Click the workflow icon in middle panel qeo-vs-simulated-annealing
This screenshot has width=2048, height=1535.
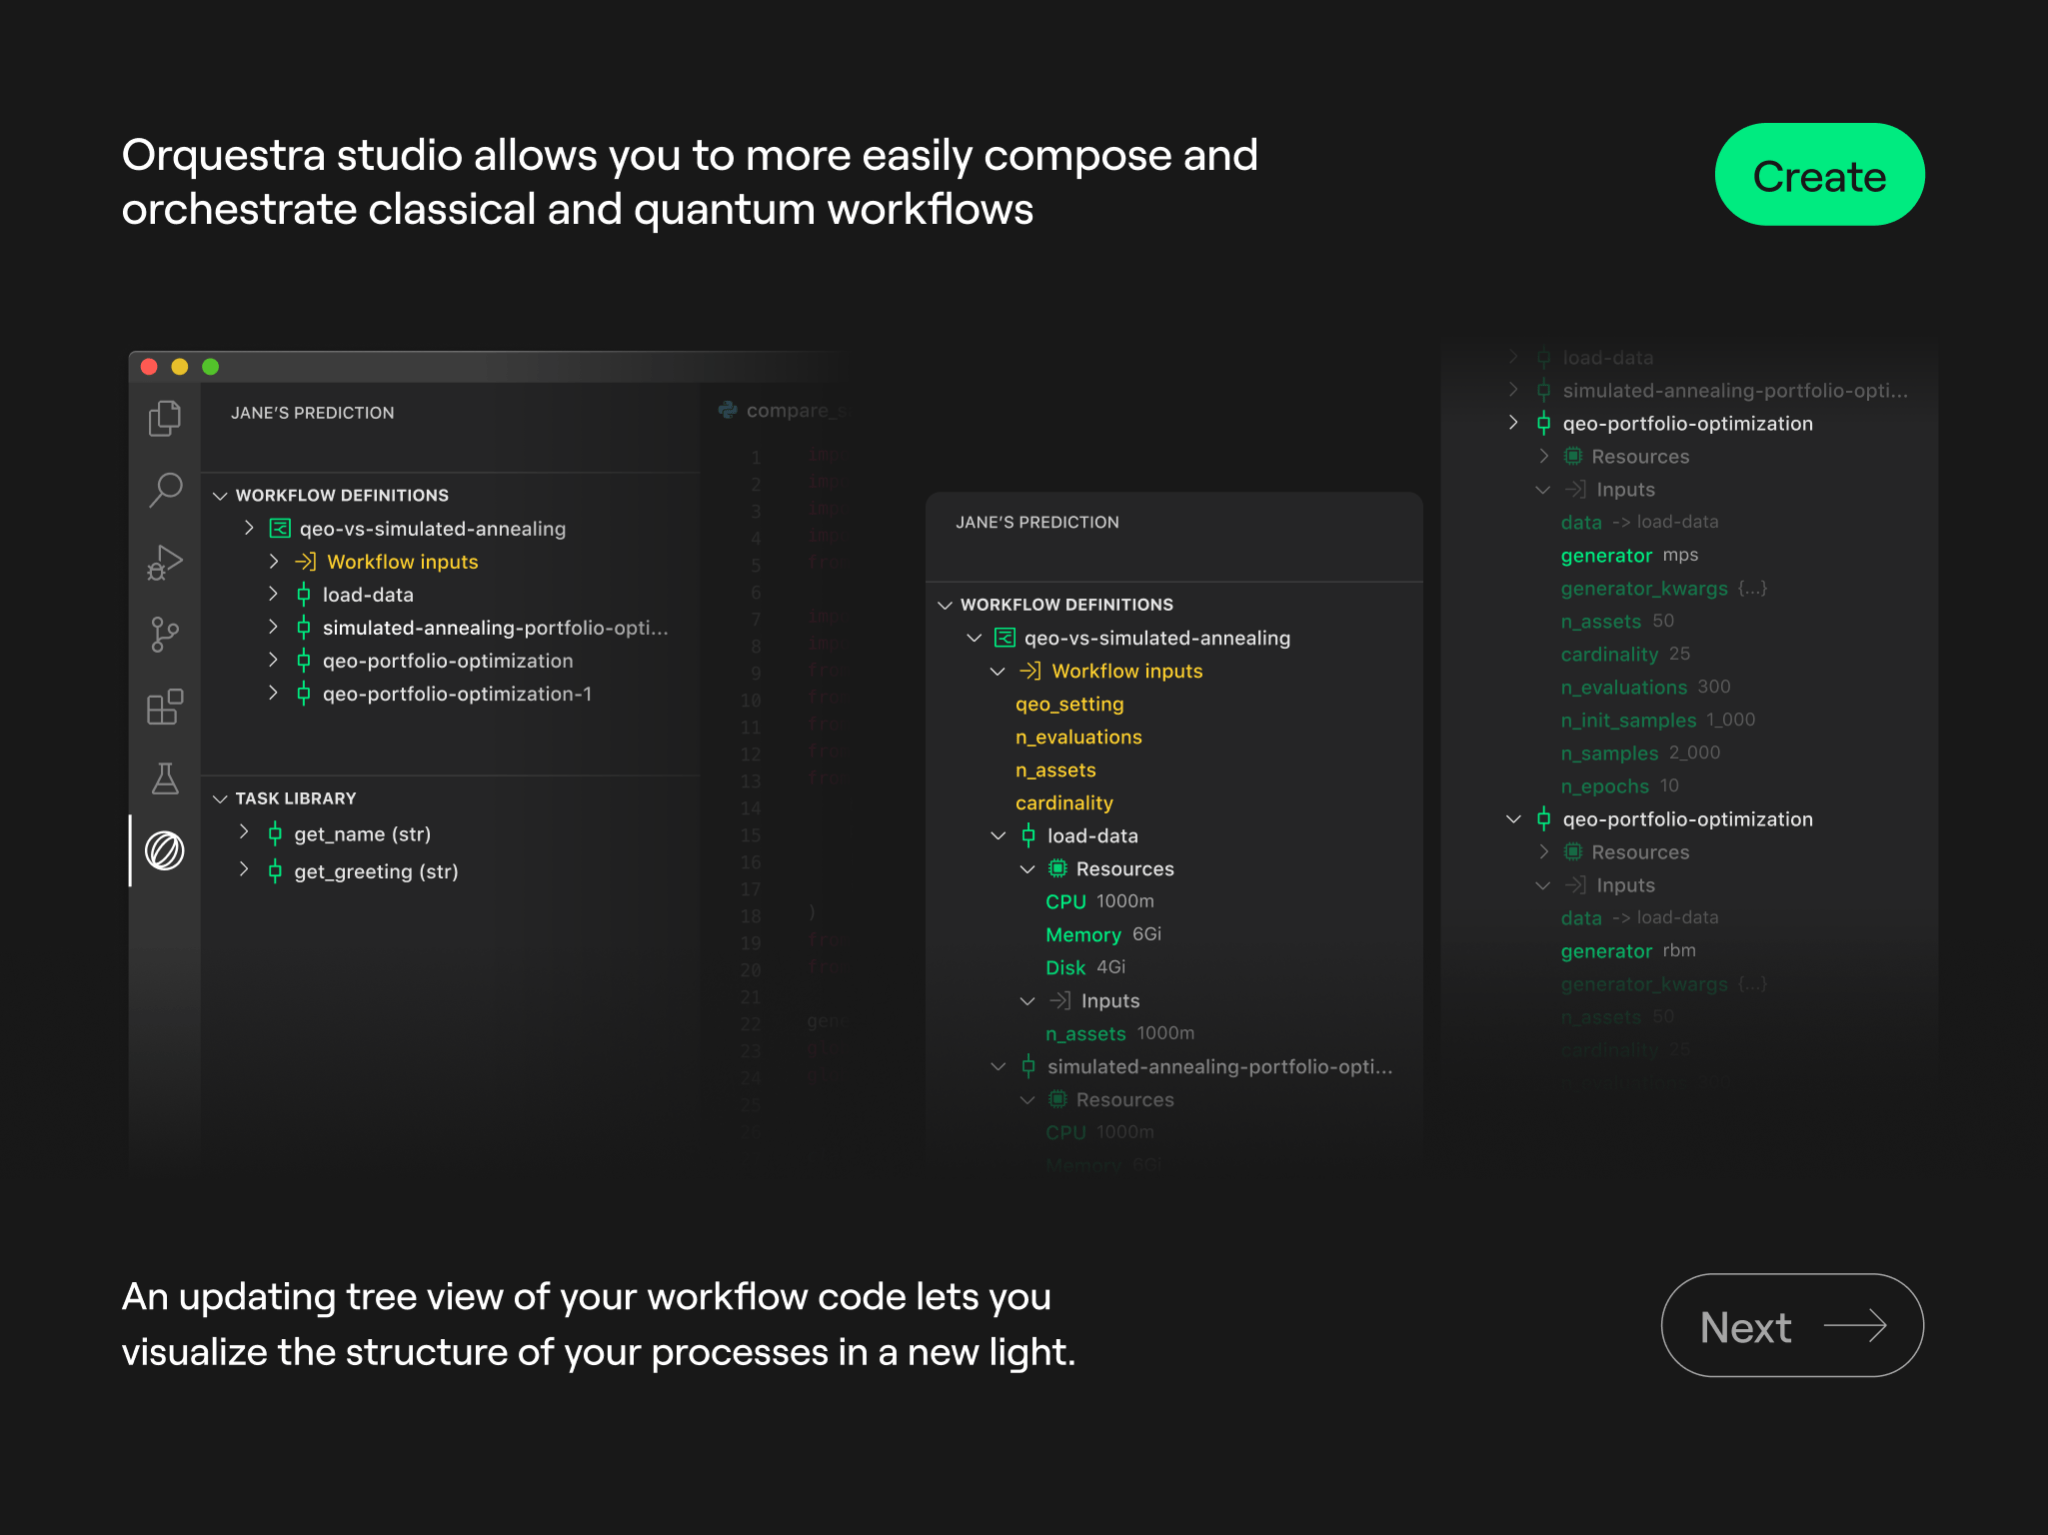tap(1005, 637)
